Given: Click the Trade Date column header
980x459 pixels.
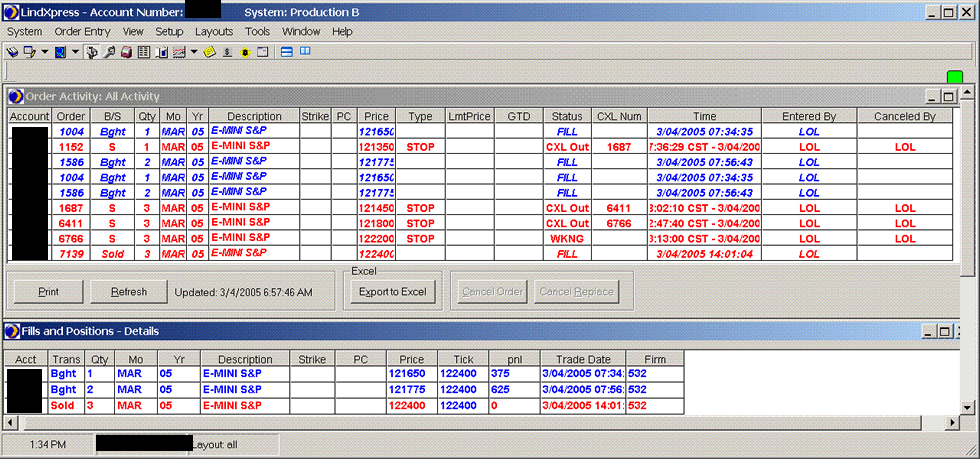Looking at the screenshot, I should click(582, 359).
